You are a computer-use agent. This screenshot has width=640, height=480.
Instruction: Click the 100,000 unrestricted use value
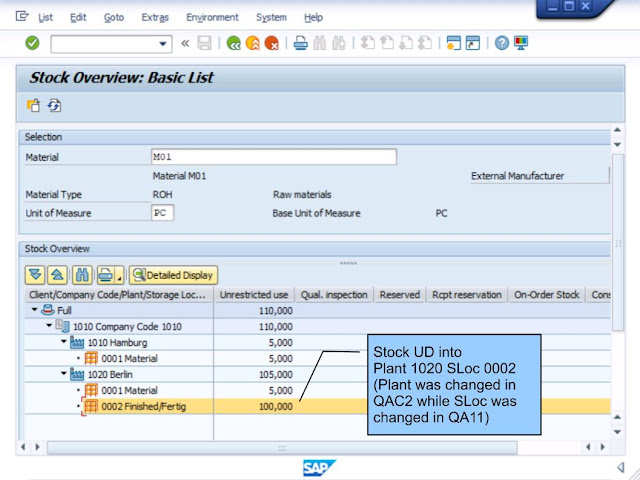tap(276, 407)
